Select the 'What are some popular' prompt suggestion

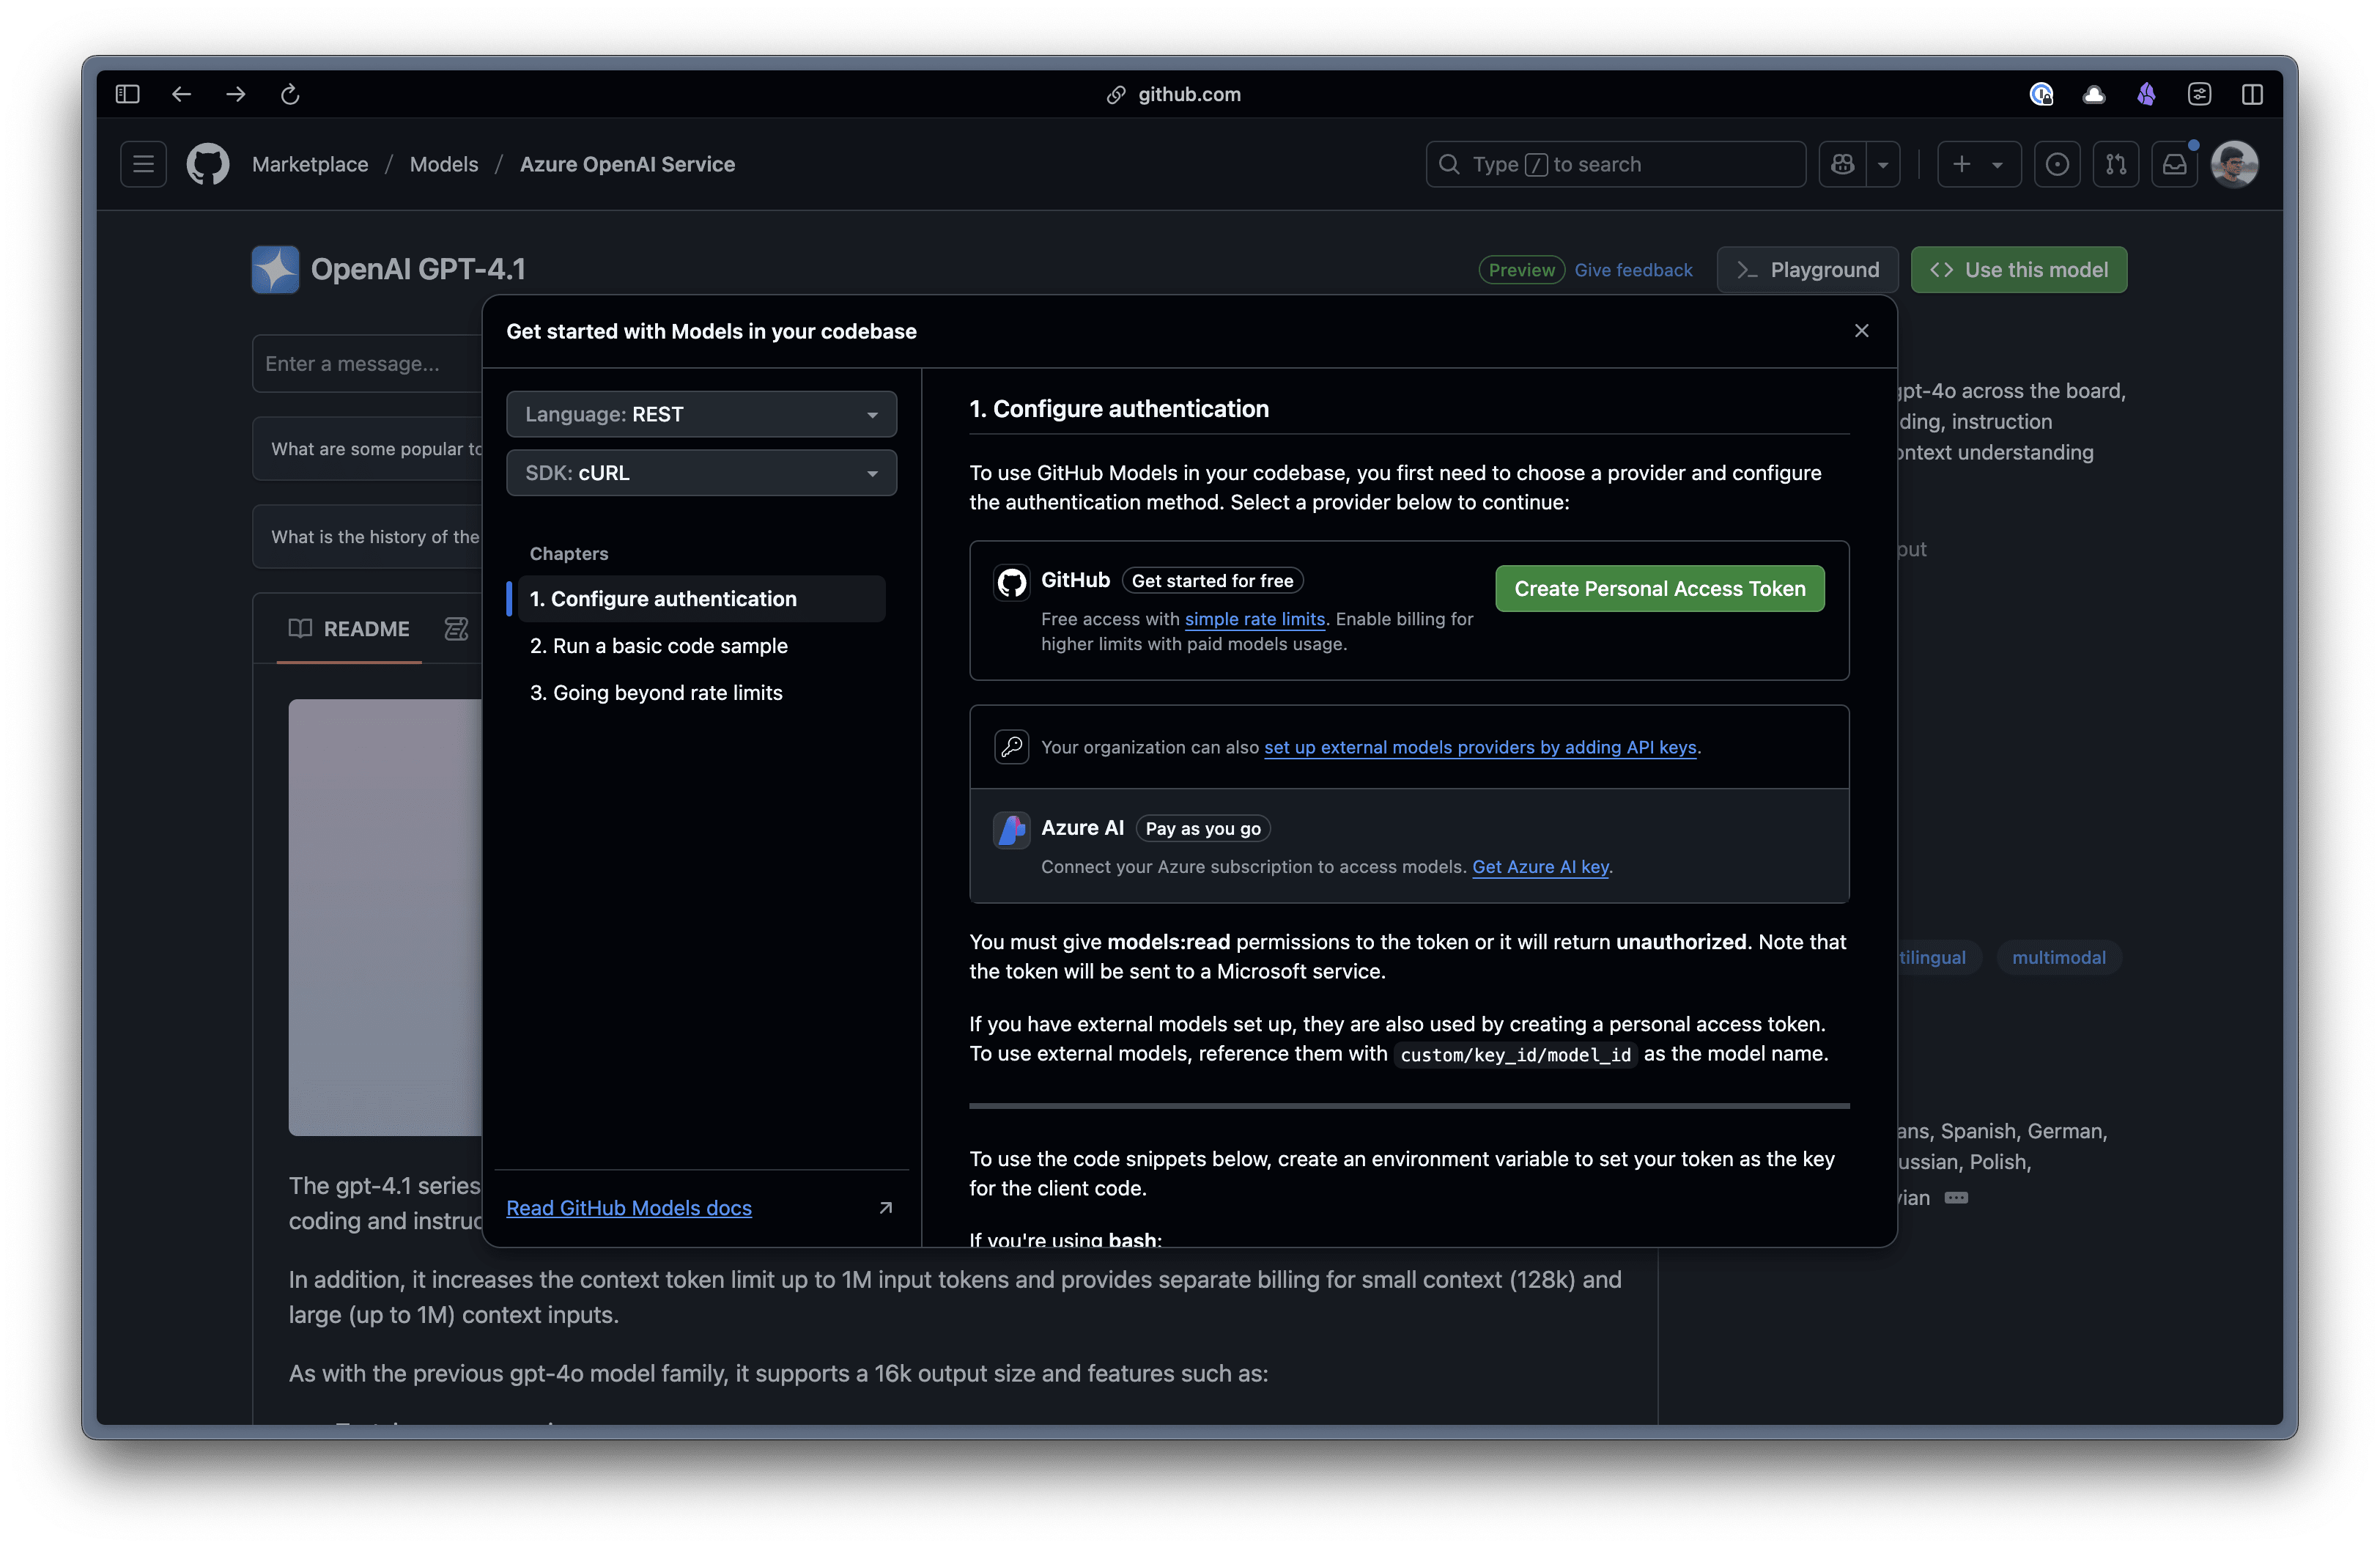[x=367, y=449]
